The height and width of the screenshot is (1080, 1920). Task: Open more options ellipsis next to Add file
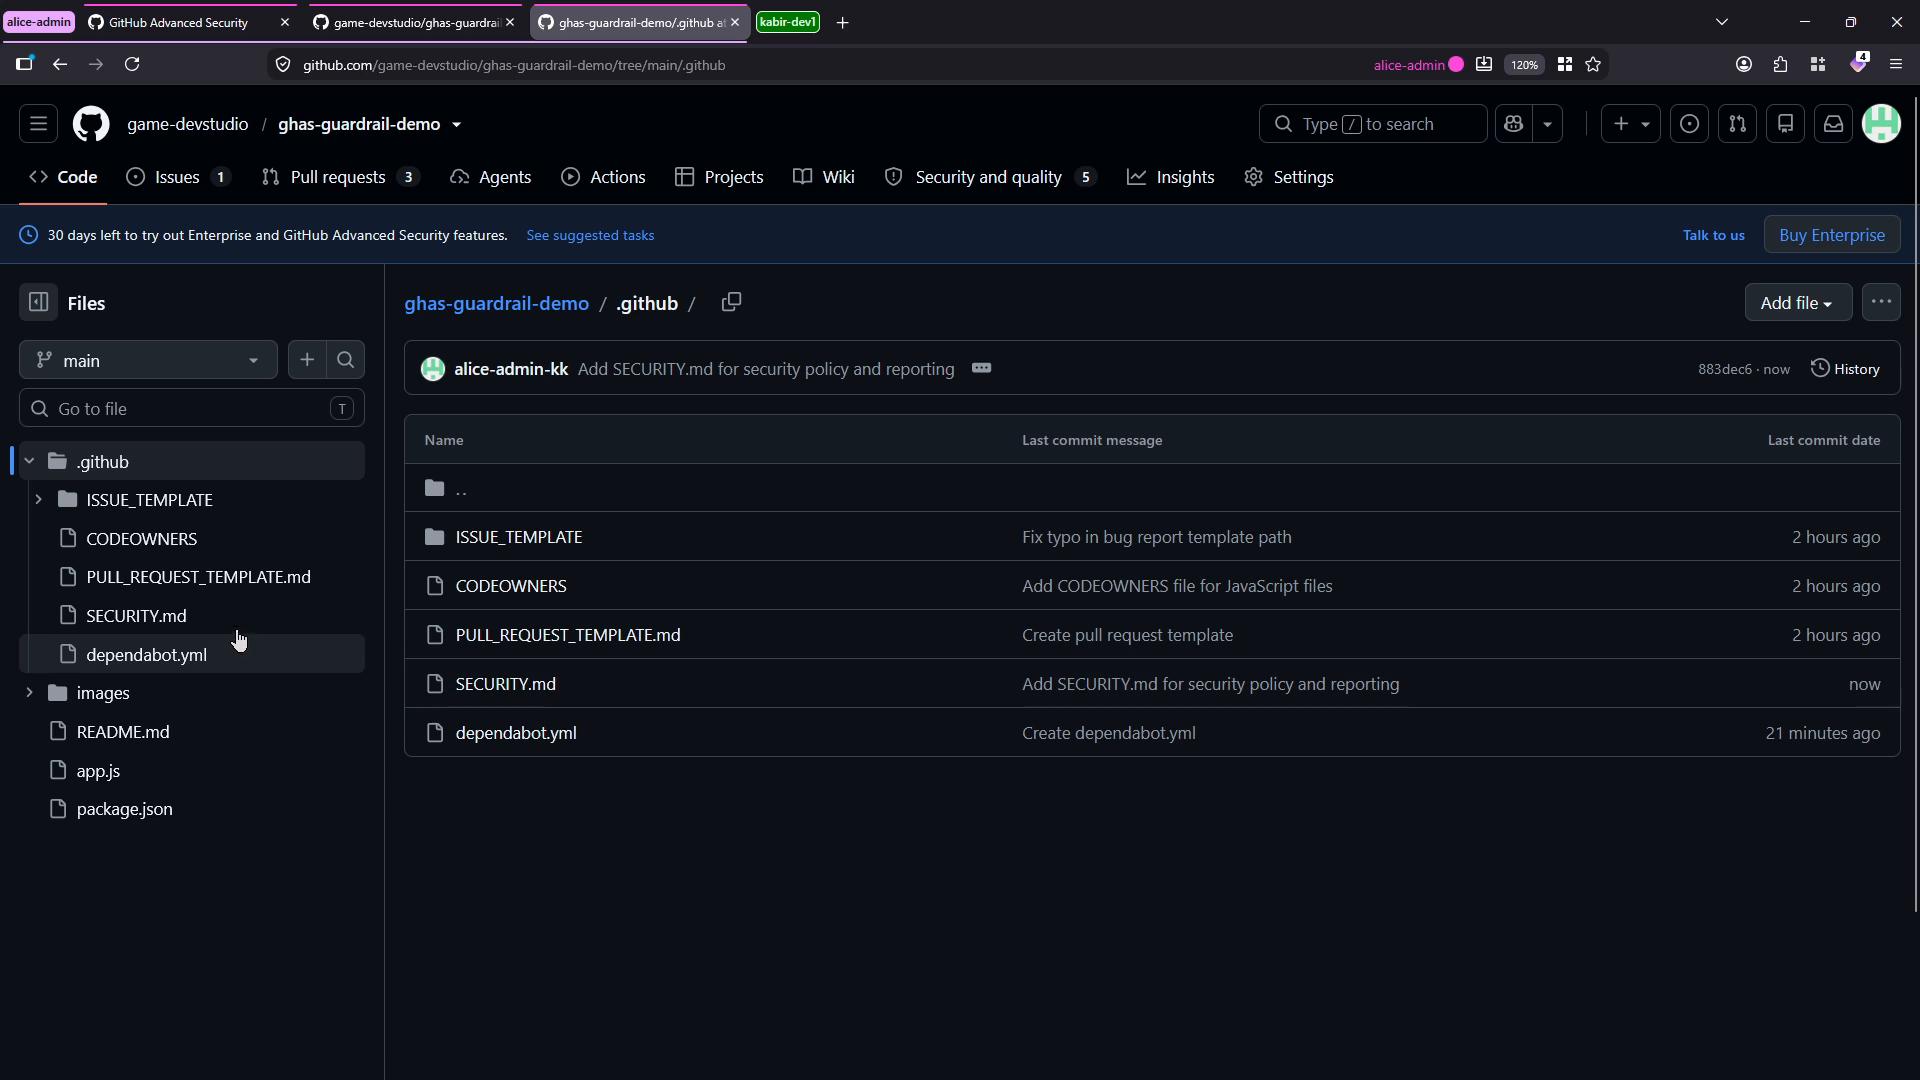pos(1881,303)
